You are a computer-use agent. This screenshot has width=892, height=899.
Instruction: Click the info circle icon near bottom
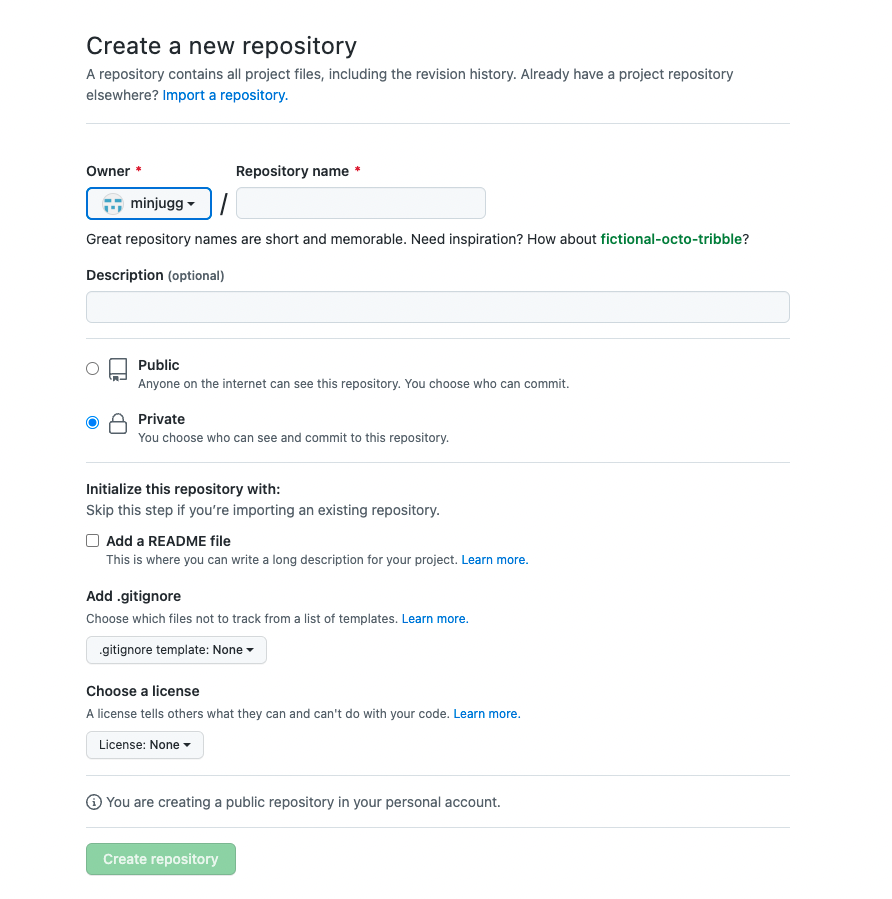[x=93, y=802]
